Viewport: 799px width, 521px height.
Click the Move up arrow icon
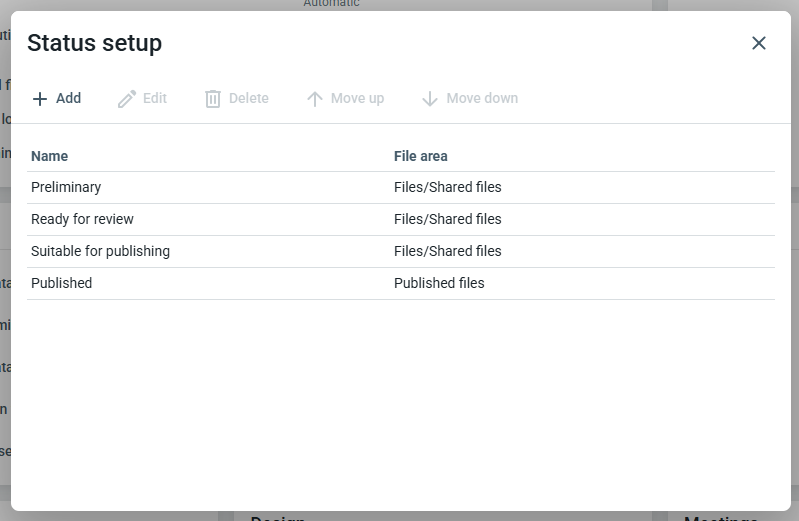[x=315, y=99]
